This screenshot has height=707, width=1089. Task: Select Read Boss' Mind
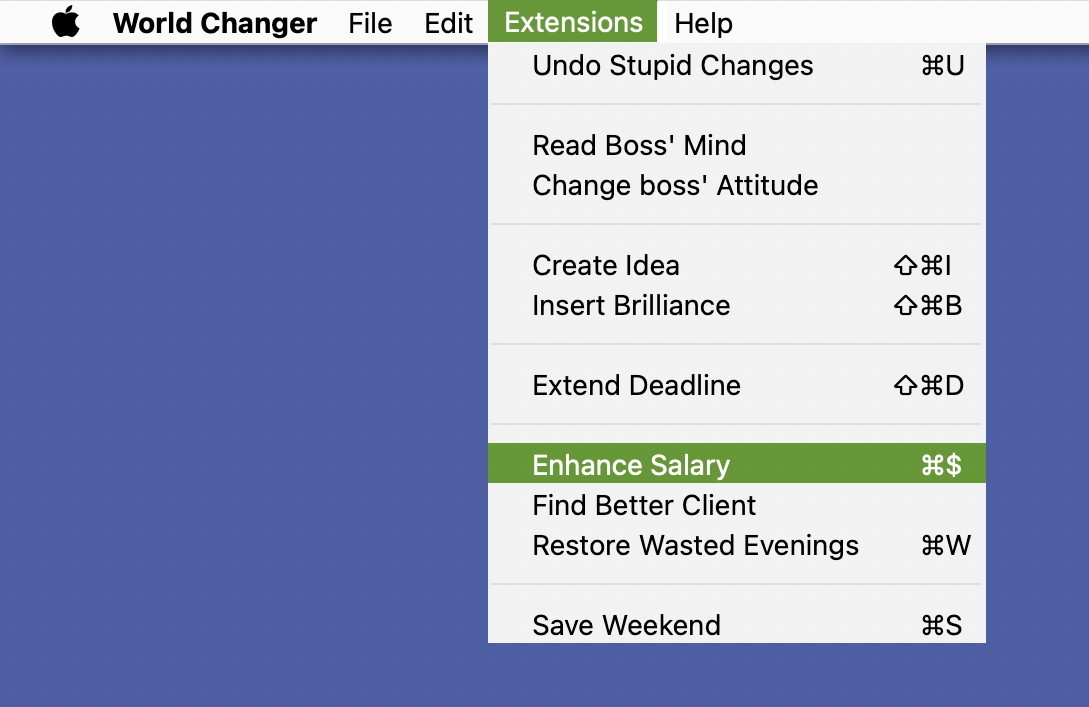[639, 146]
